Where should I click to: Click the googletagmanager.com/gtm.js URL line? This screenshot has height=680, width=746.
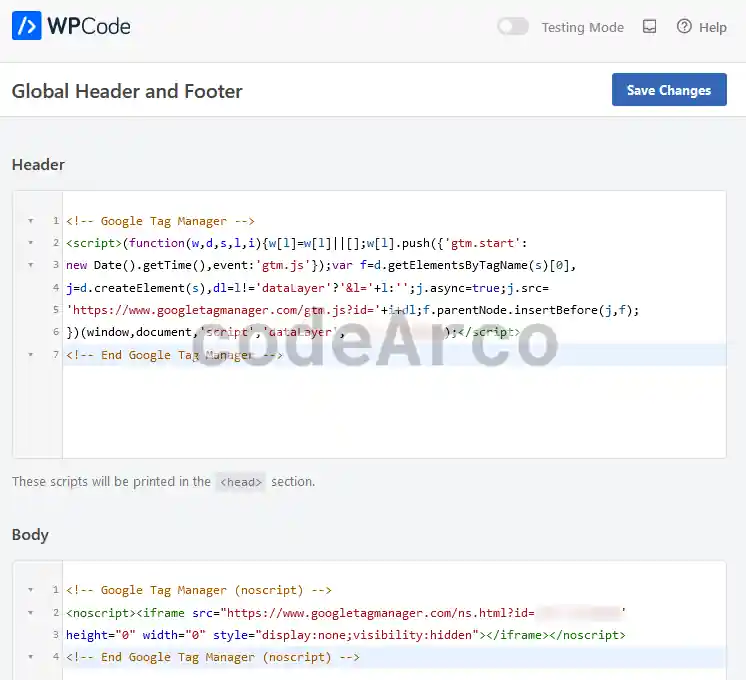[353, 310]
